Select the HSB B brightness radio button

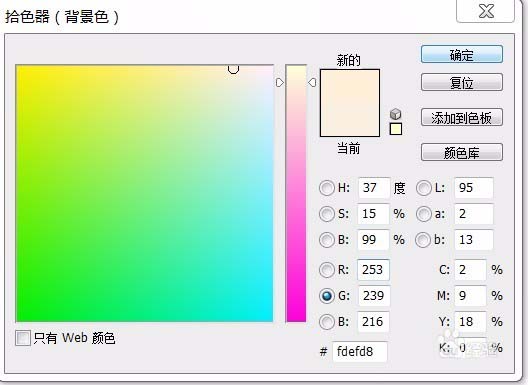pyautogui.click(x=326, y=240)
